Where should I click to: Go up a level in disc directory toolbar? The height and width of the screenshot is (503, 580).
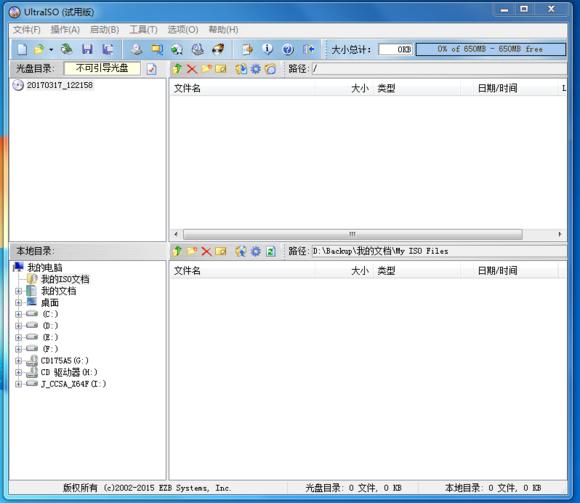coord(178,69)
